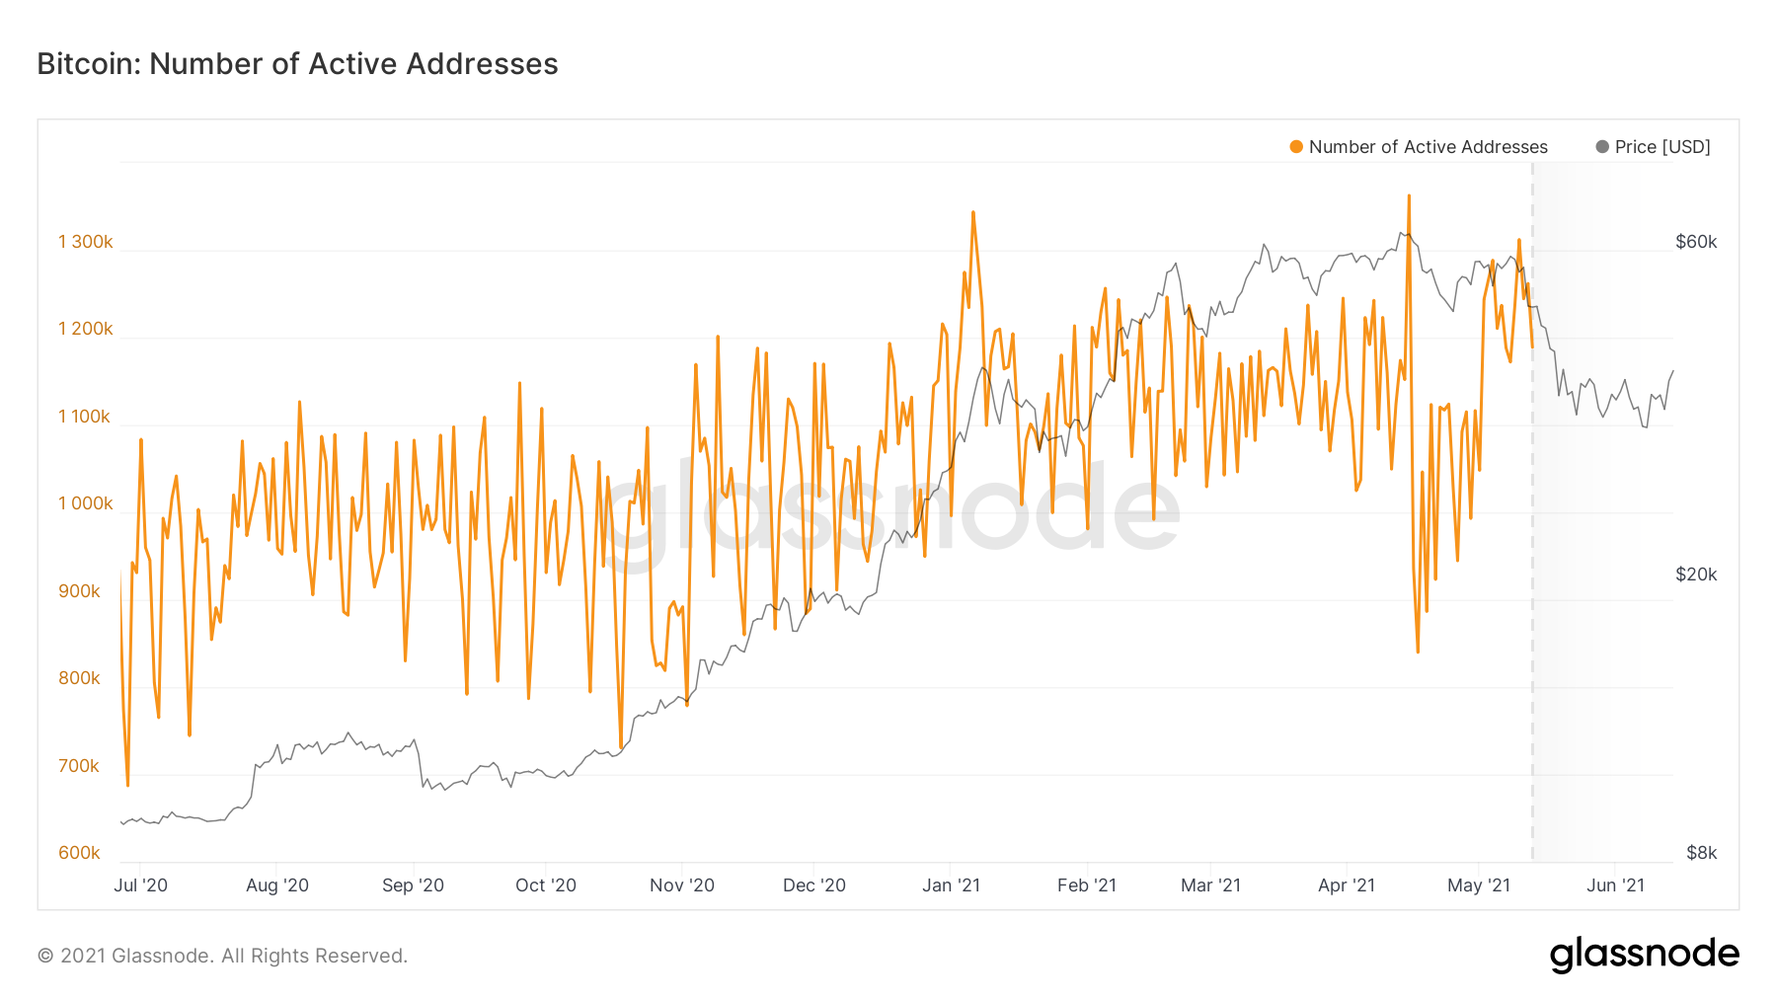This screenshot has height=1000, width=1777.
Task: Select the Jan '21 x-axis label
Action: [951, 885]
